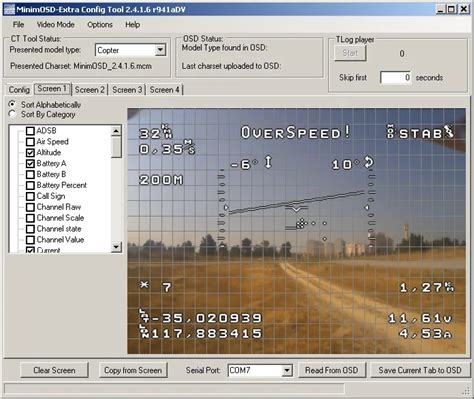The width and height of the screenshot is (474, 399).
Task: Click the 200M altitude readout in preview
Action: click(161, 180)
